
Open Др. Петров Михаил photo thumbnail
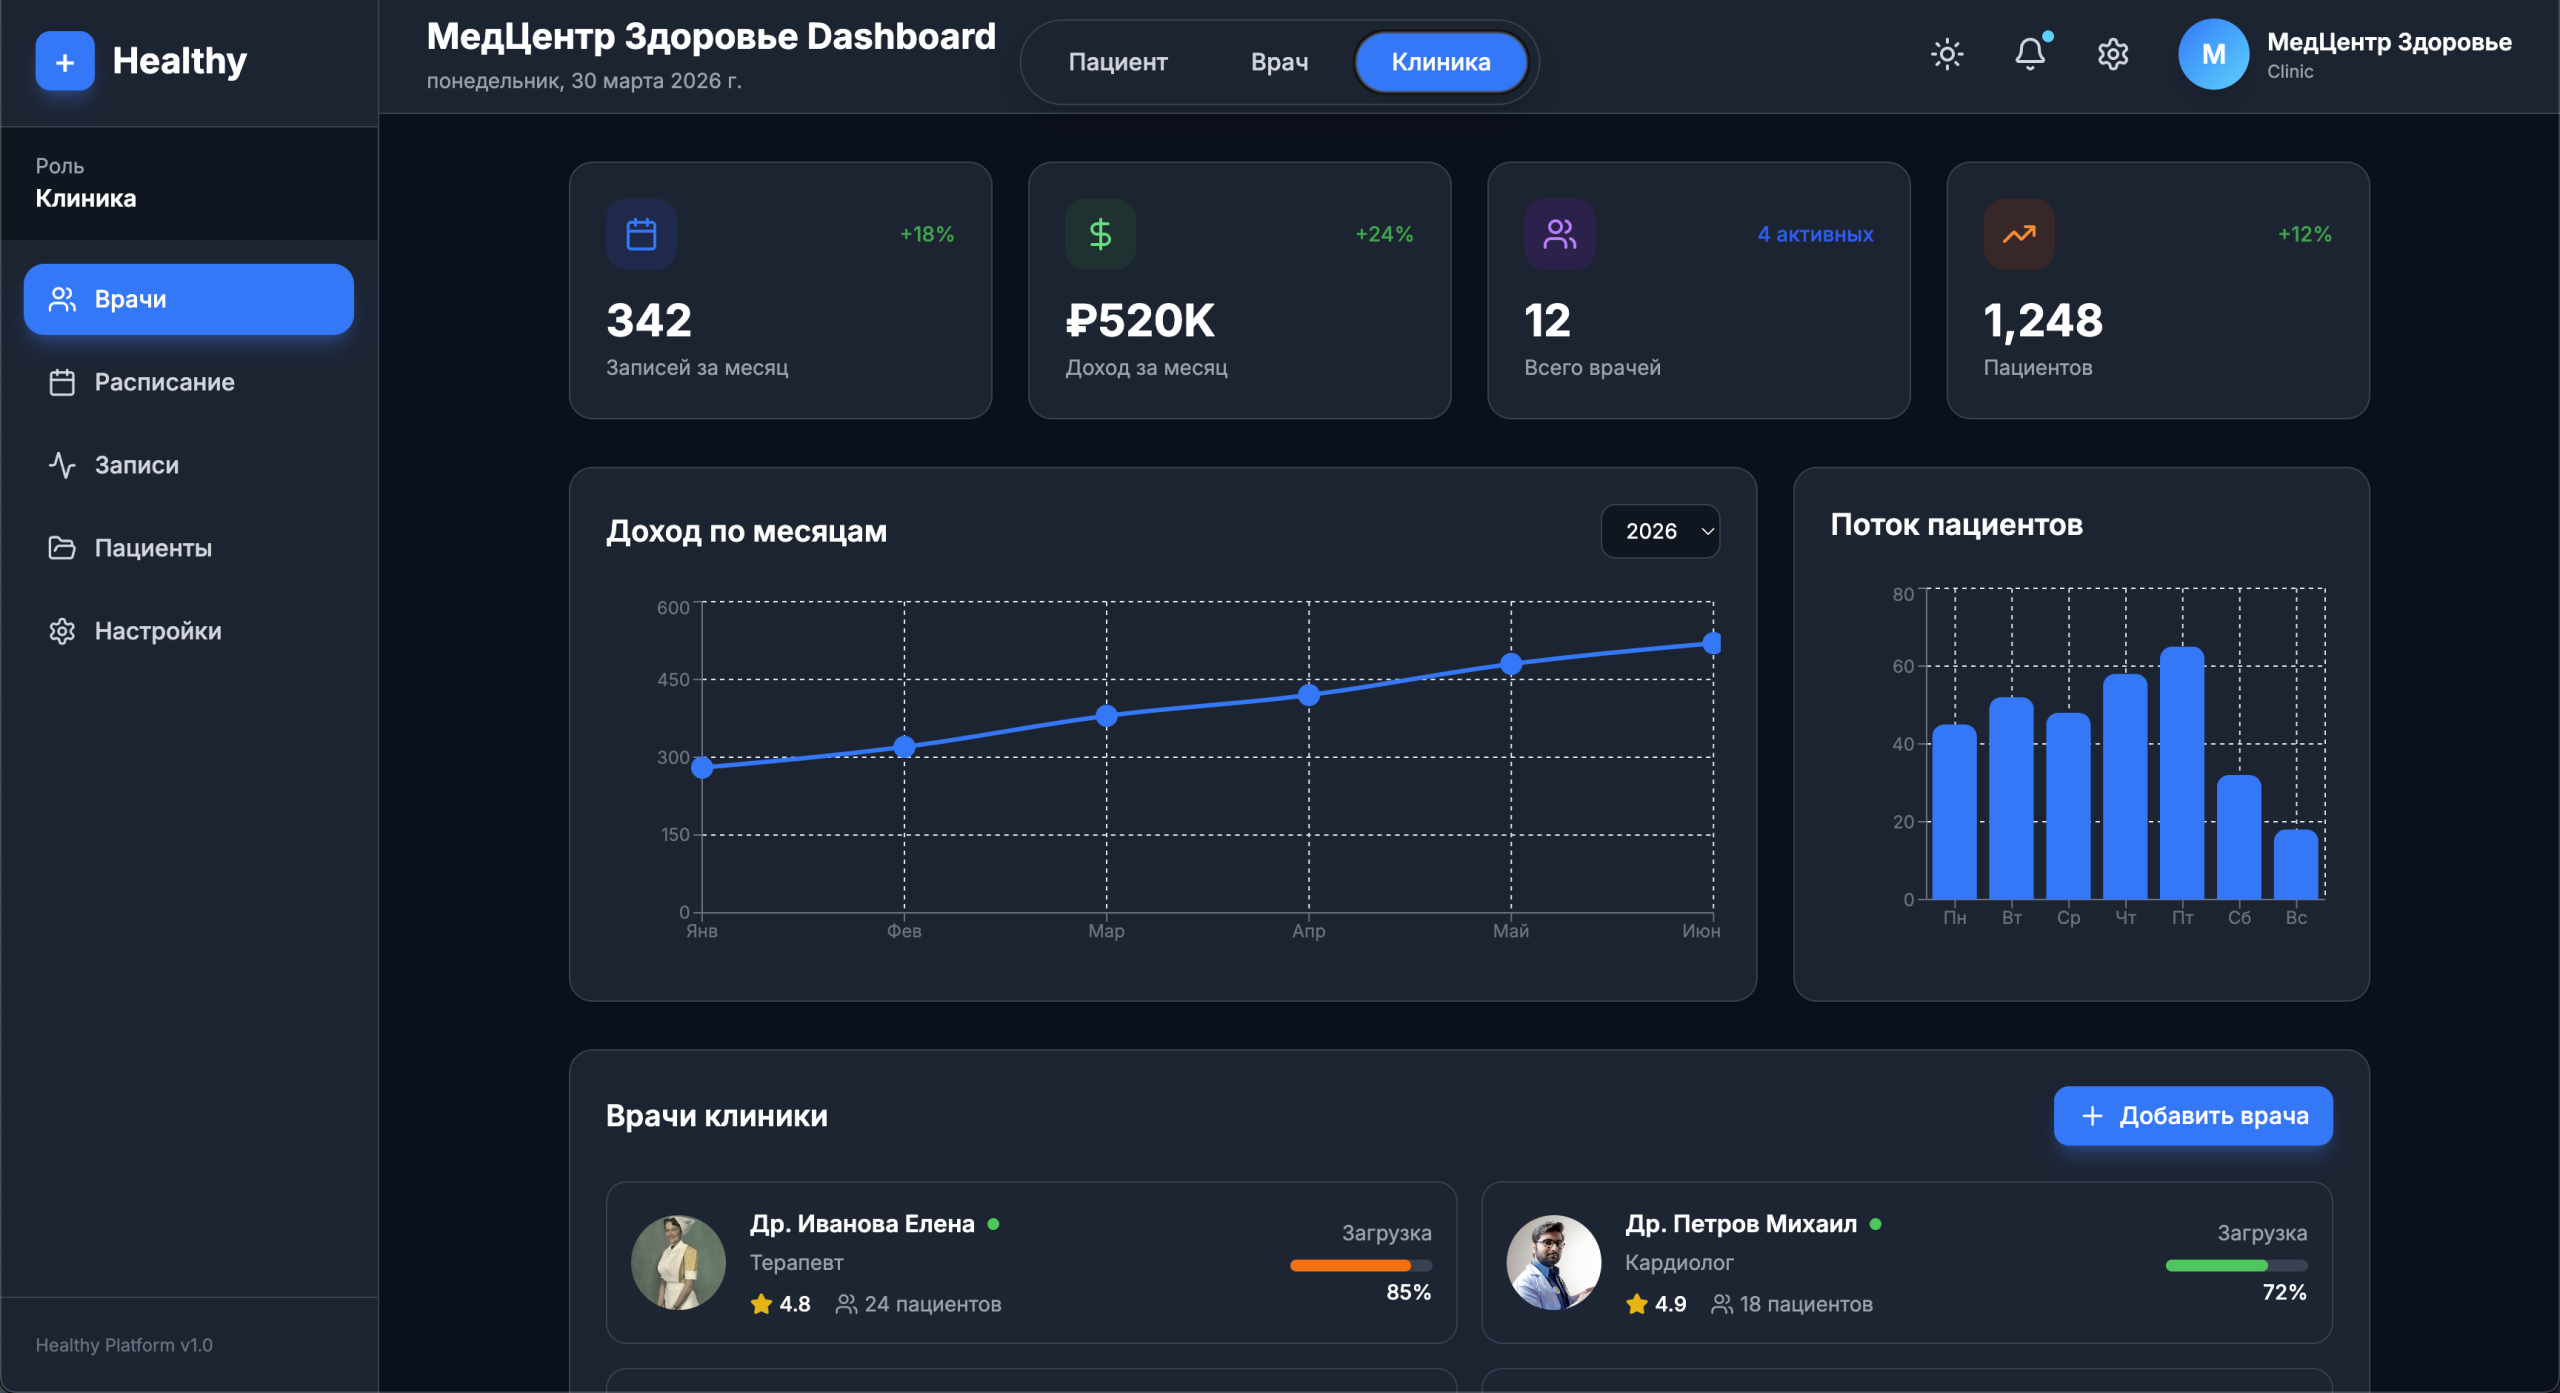coord(1553,1262)
